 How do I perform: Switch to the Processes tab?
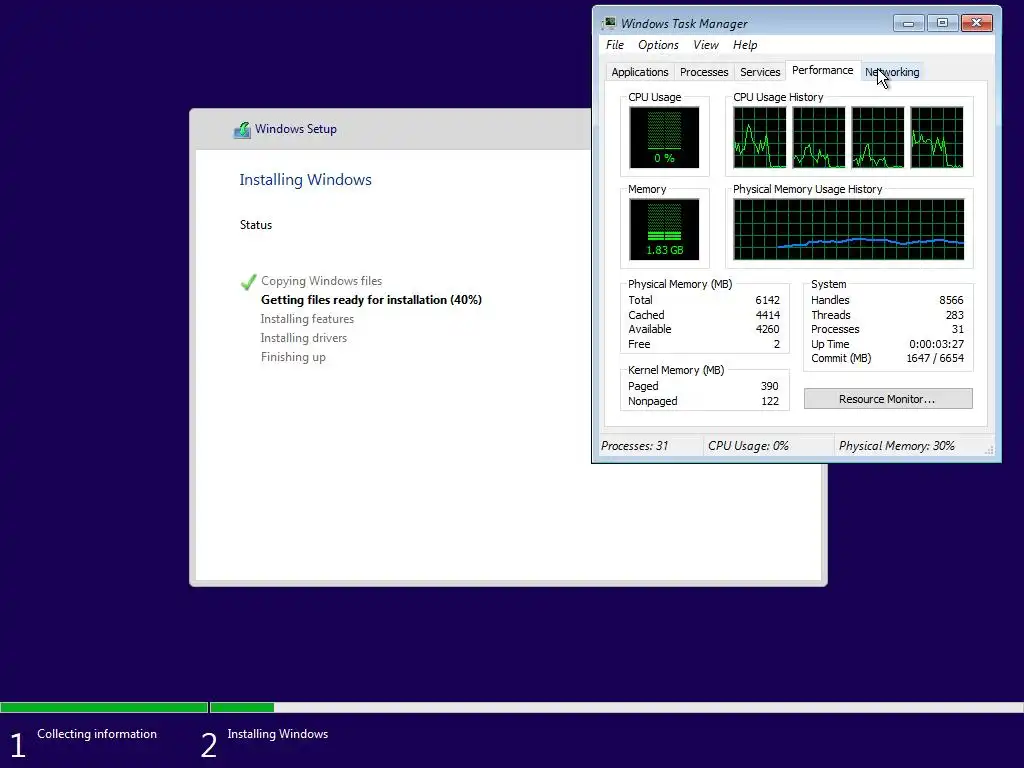tap(703, 72)
